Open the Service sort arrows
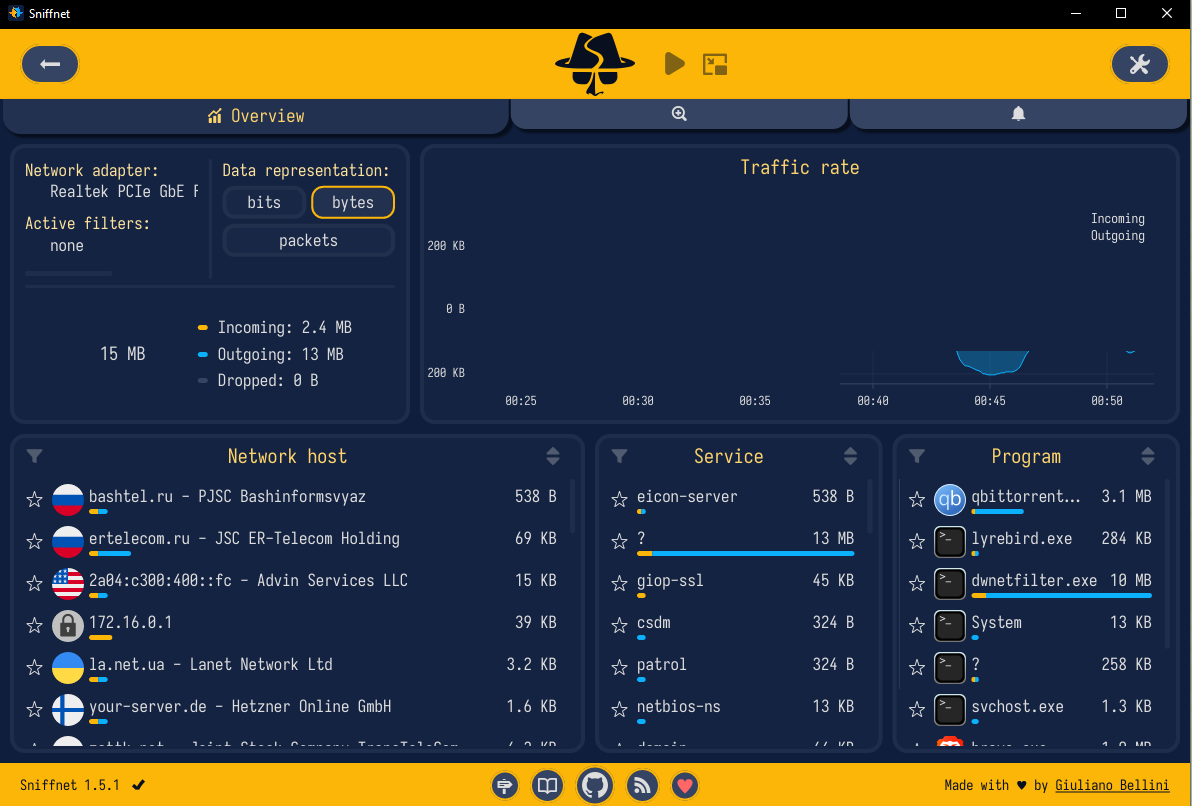Screen dimensions: 1192x806 [x=850, y=456]
